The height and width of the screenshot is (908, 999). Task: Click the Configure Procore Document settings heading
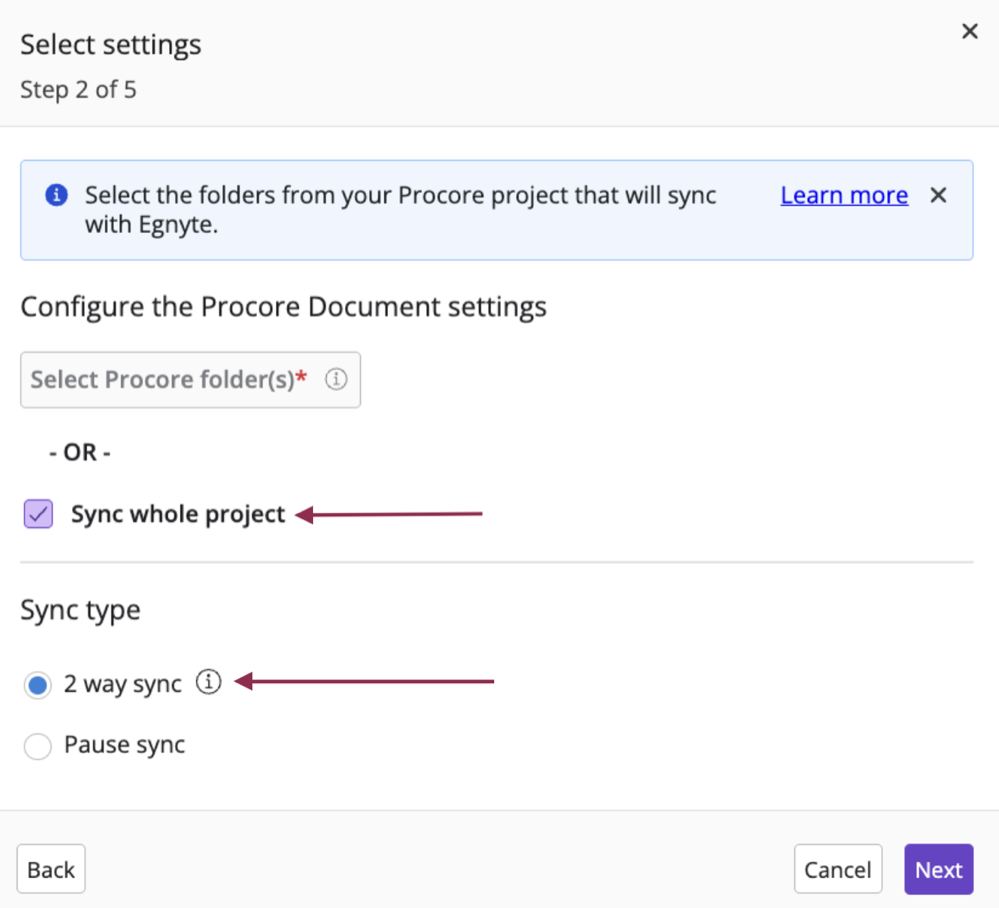click(x=283, y=306)
